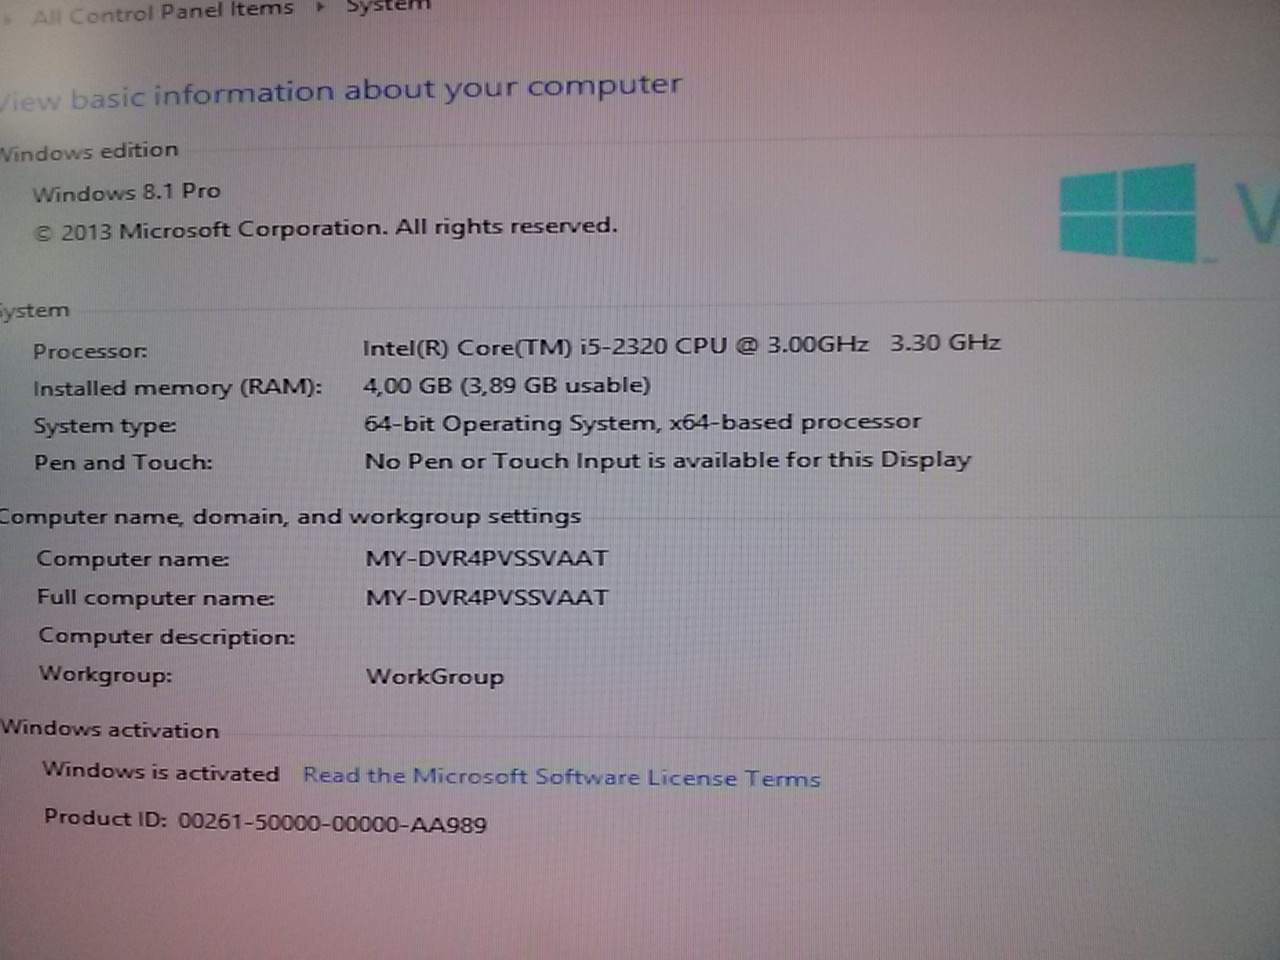Click the 'Windows is activated' status text
The width and height of the screenshot is (1280, 960).
[160, 772]
